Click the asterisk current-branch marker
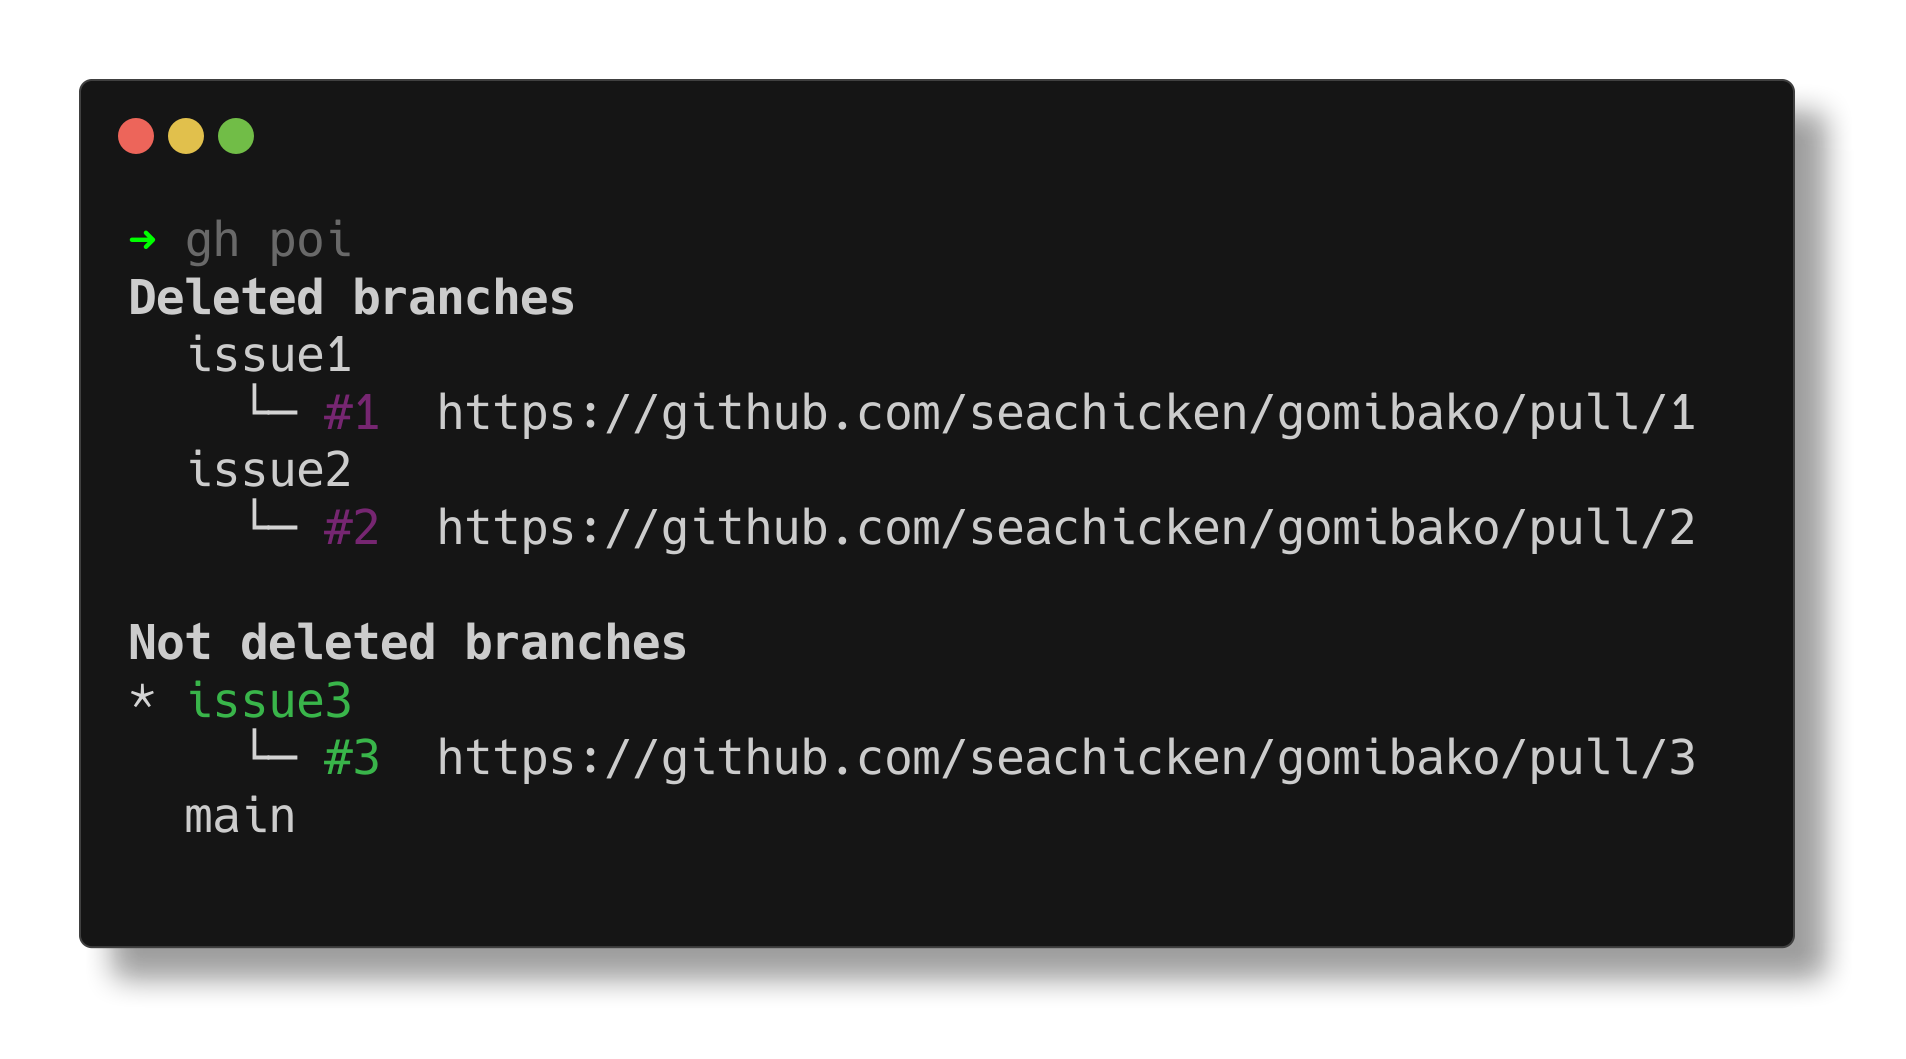1906x1059 pixels. tap(142, 697)
